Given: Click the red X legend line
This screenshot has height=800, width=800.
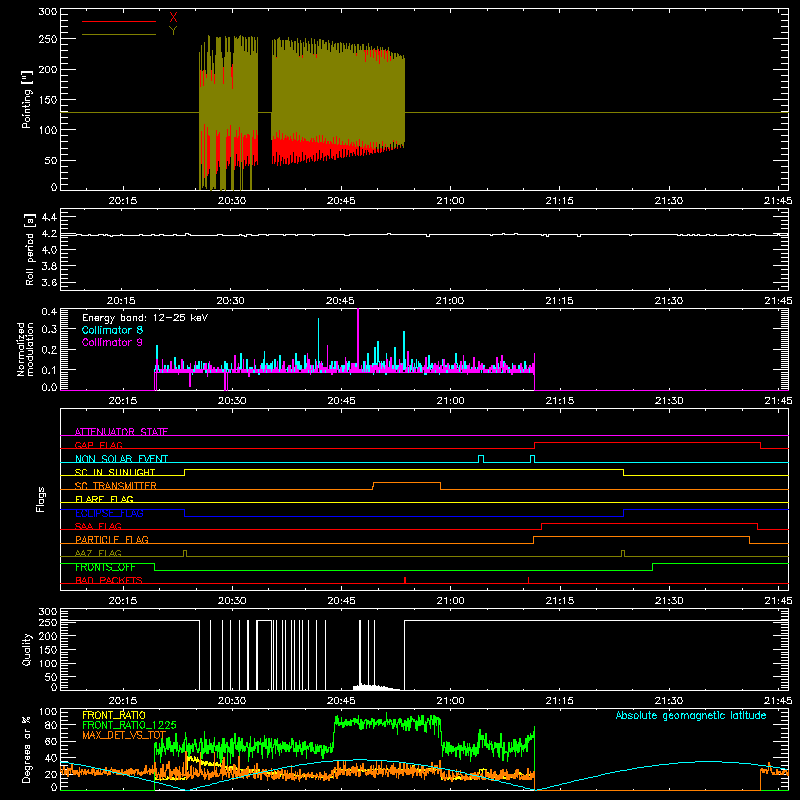Looking at the screenshot, I should (119, 21).
